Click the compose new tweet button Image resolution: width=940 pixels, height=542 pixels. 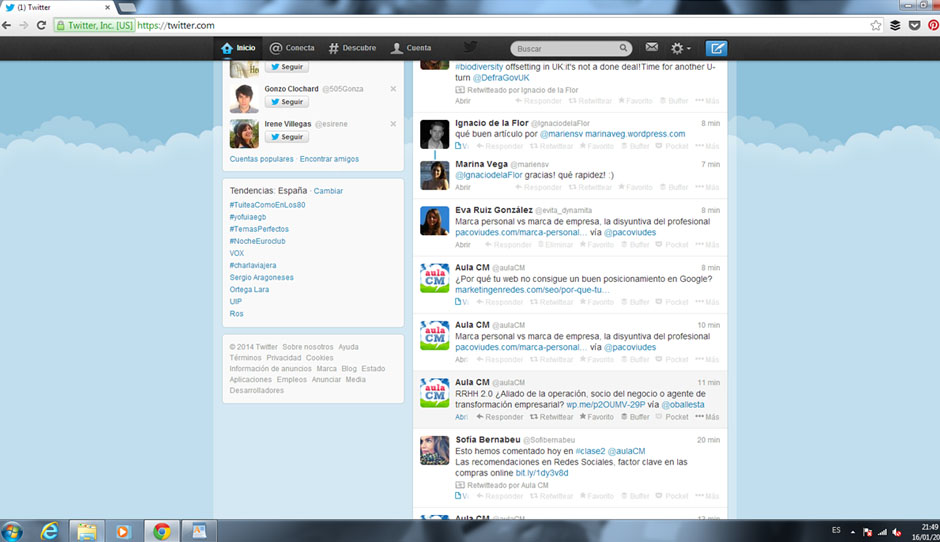(x=716, y=48)
